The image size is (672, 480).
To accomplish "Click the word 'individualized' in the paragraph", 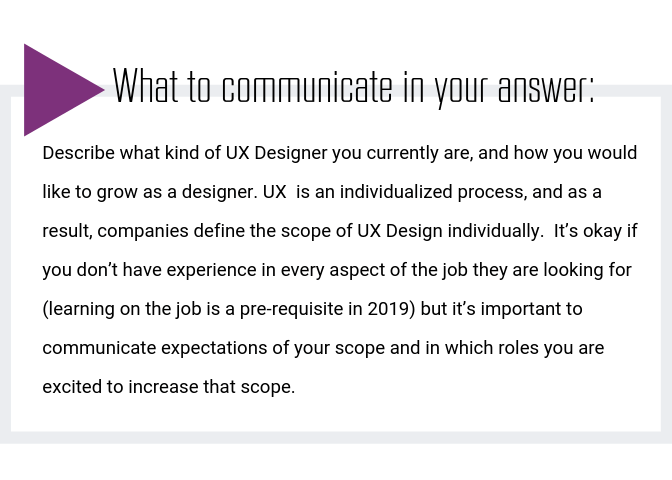I will [x=396, y=192].
